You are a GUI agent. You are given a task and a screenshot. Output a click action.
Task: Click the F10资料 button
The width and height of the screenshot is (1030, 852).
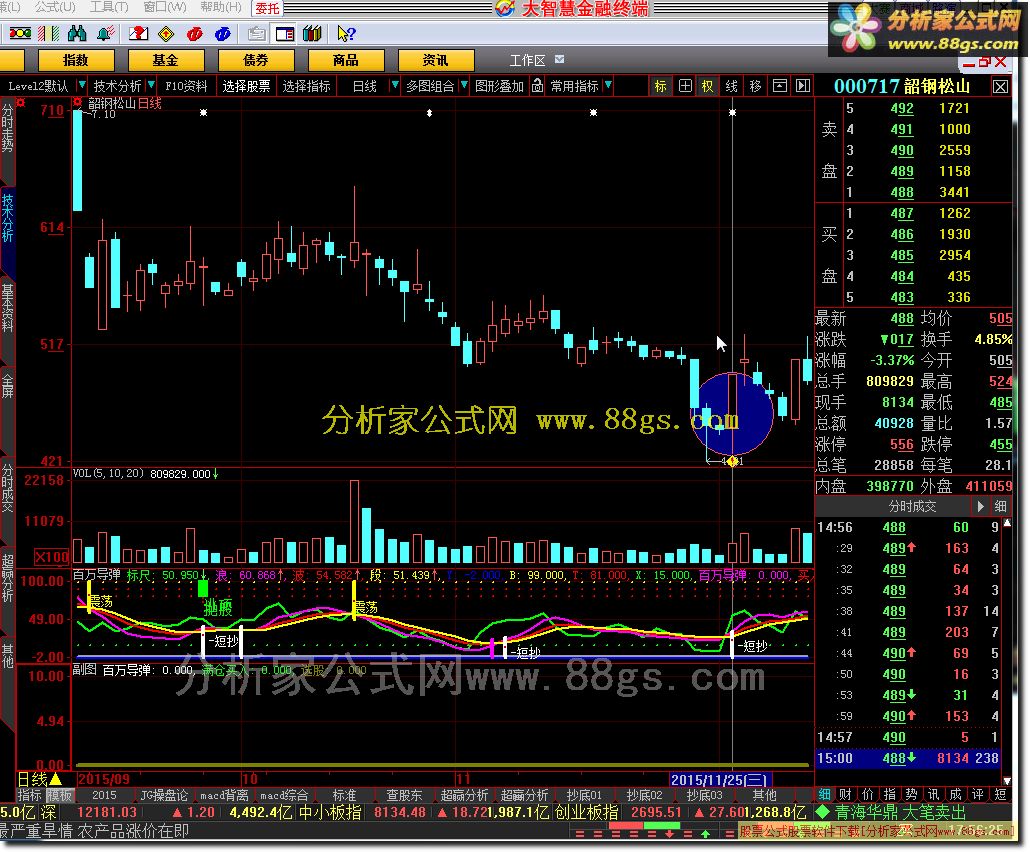187,86
